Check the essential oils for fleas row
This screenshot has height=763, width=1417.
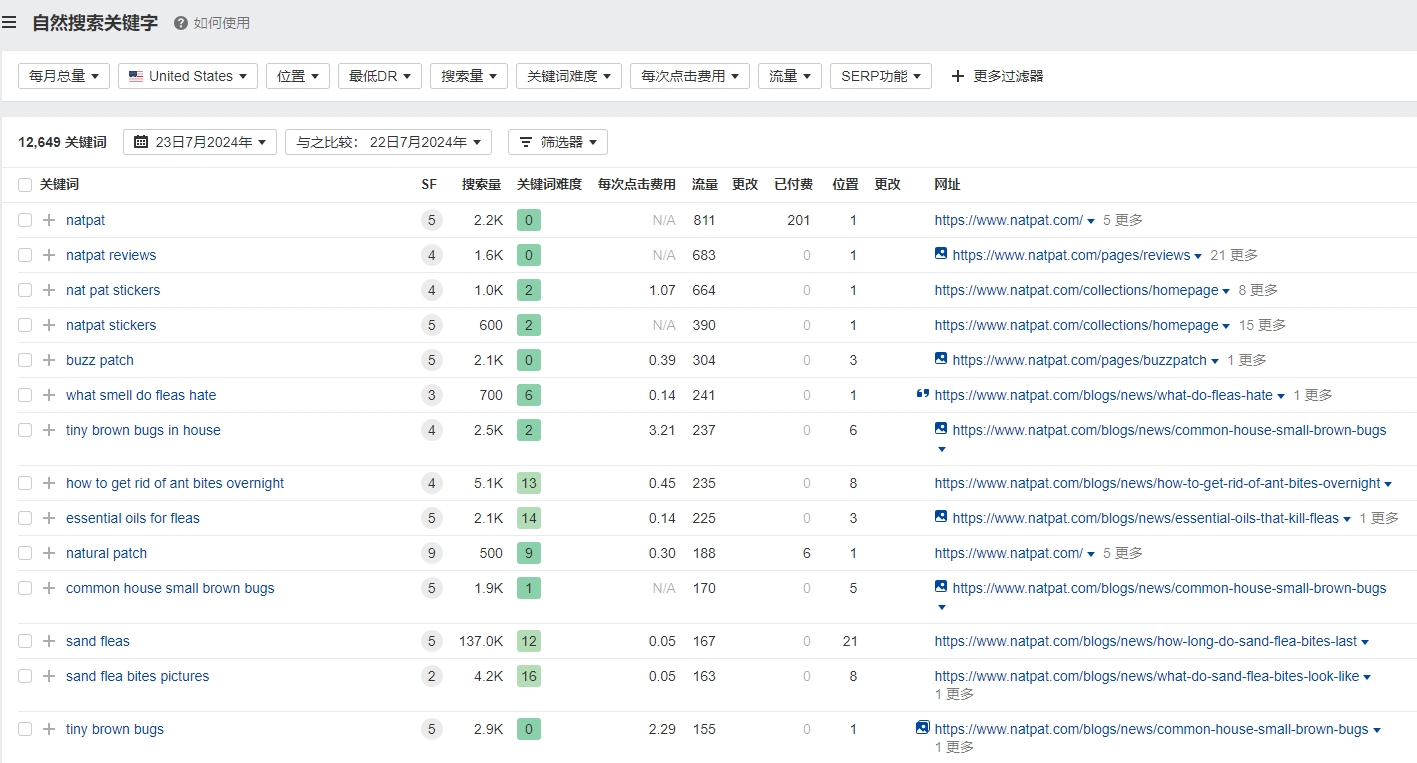(x=25, y=518)
